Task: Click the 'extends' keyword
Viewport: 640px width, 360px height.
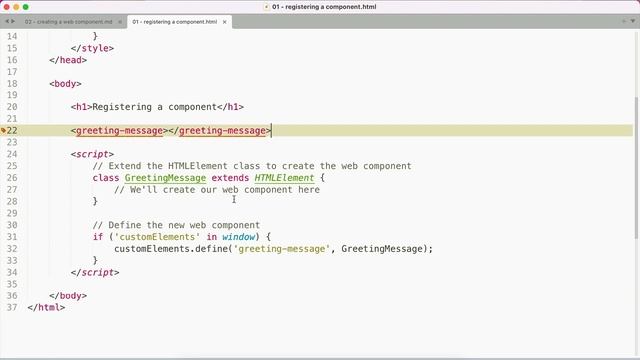Action: 230,178
